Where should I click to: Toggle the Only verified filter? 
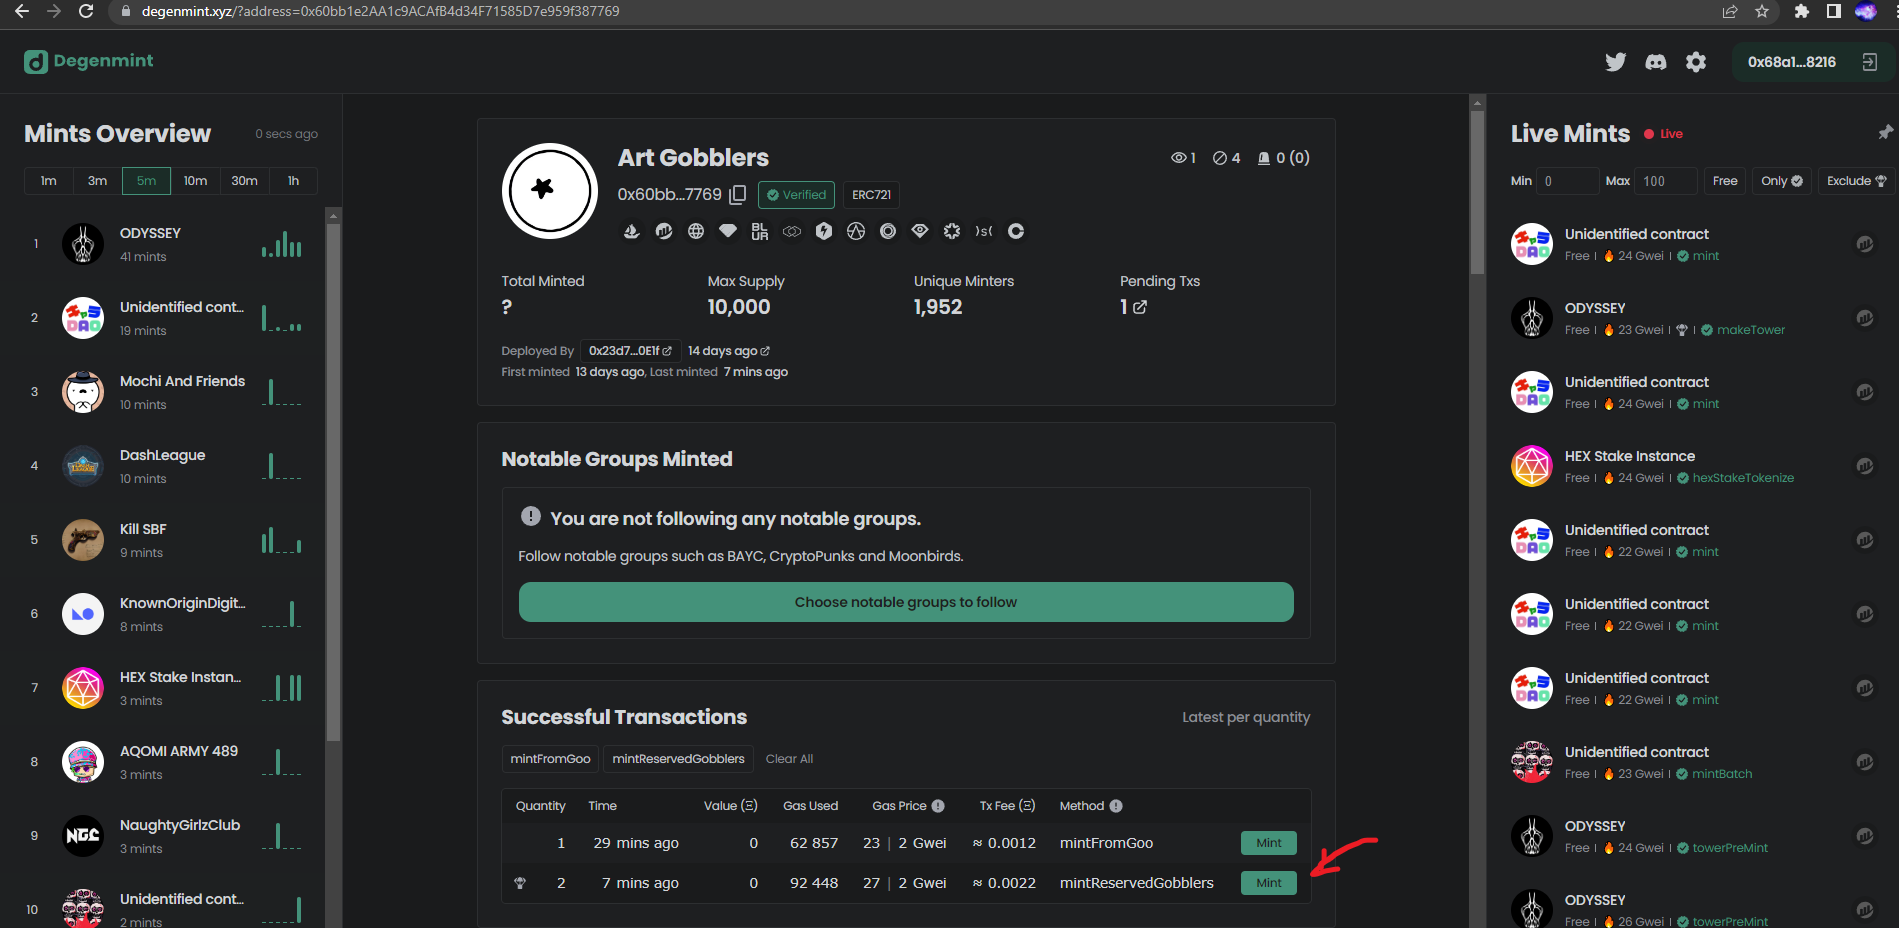[x=1781, y=181]
